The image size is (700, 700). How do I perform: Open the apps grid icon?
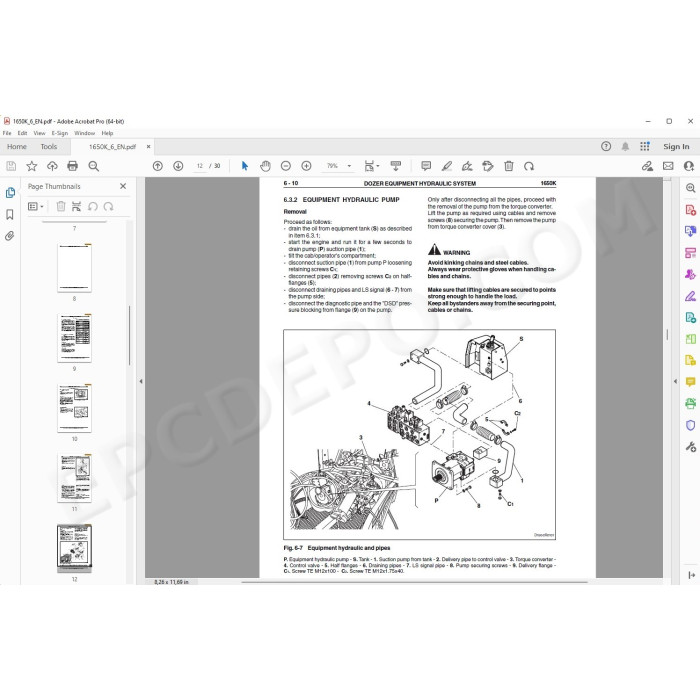[x=645, y=146]
